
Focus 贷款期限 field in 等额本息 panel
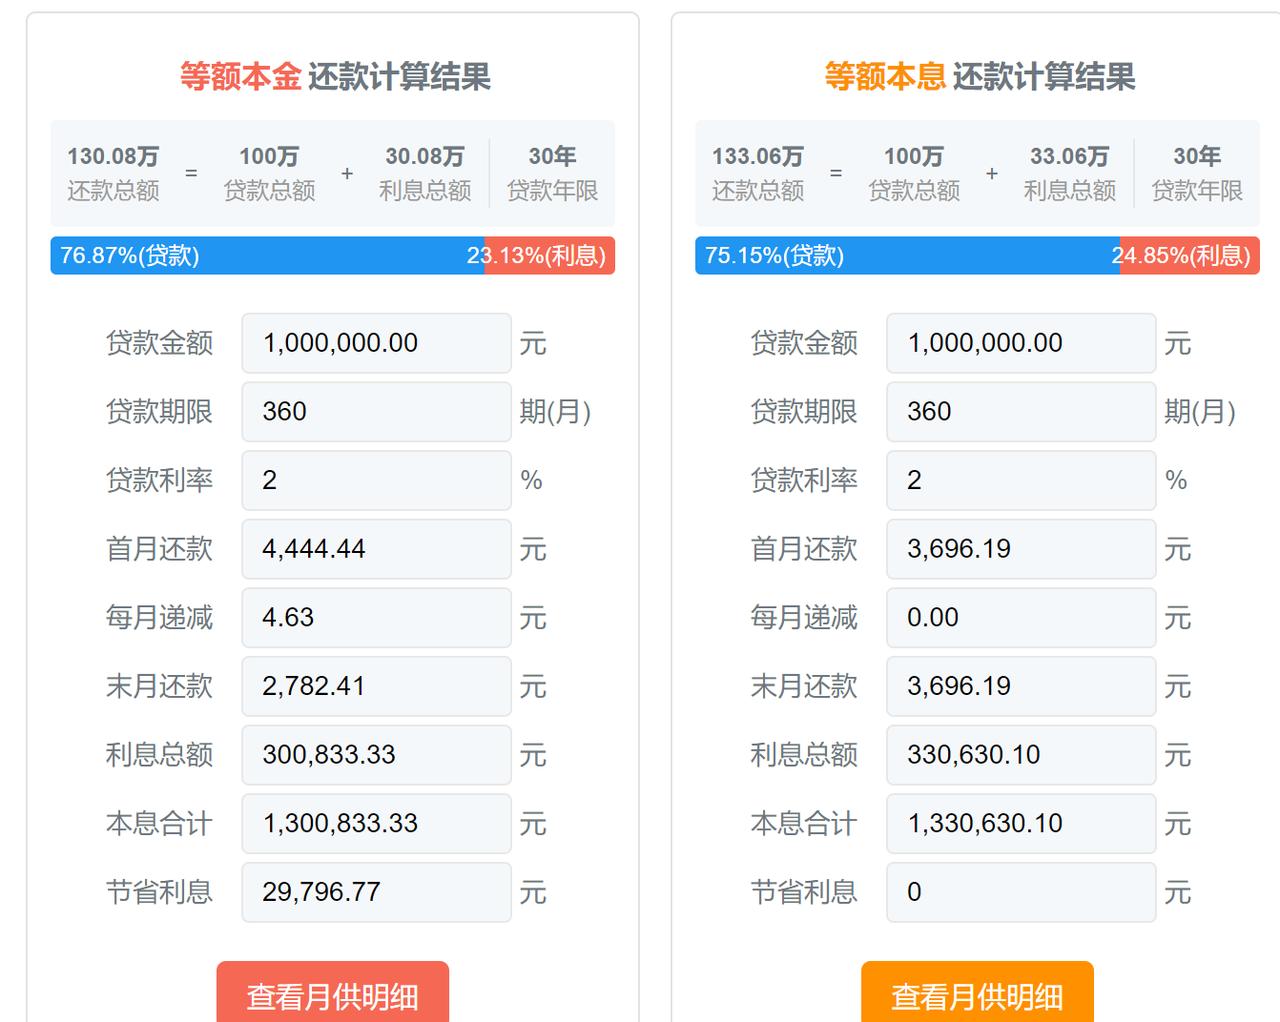(x=1021, y=412)
